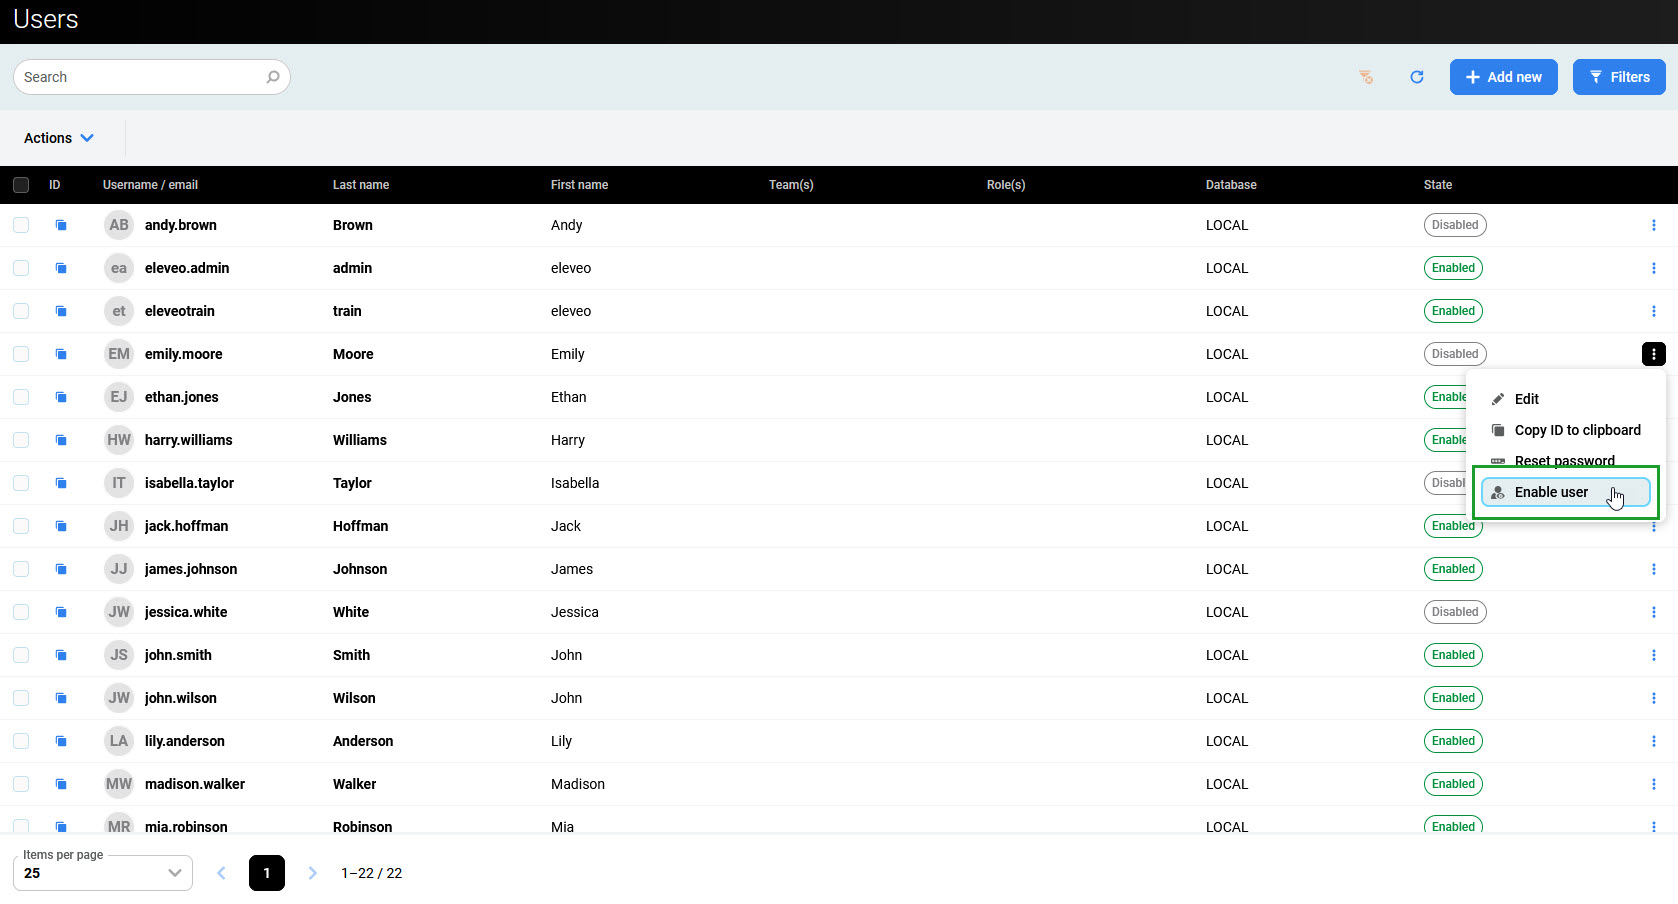Check the box for ethan.jones row

pyautogui.click(x=21, y=397)
